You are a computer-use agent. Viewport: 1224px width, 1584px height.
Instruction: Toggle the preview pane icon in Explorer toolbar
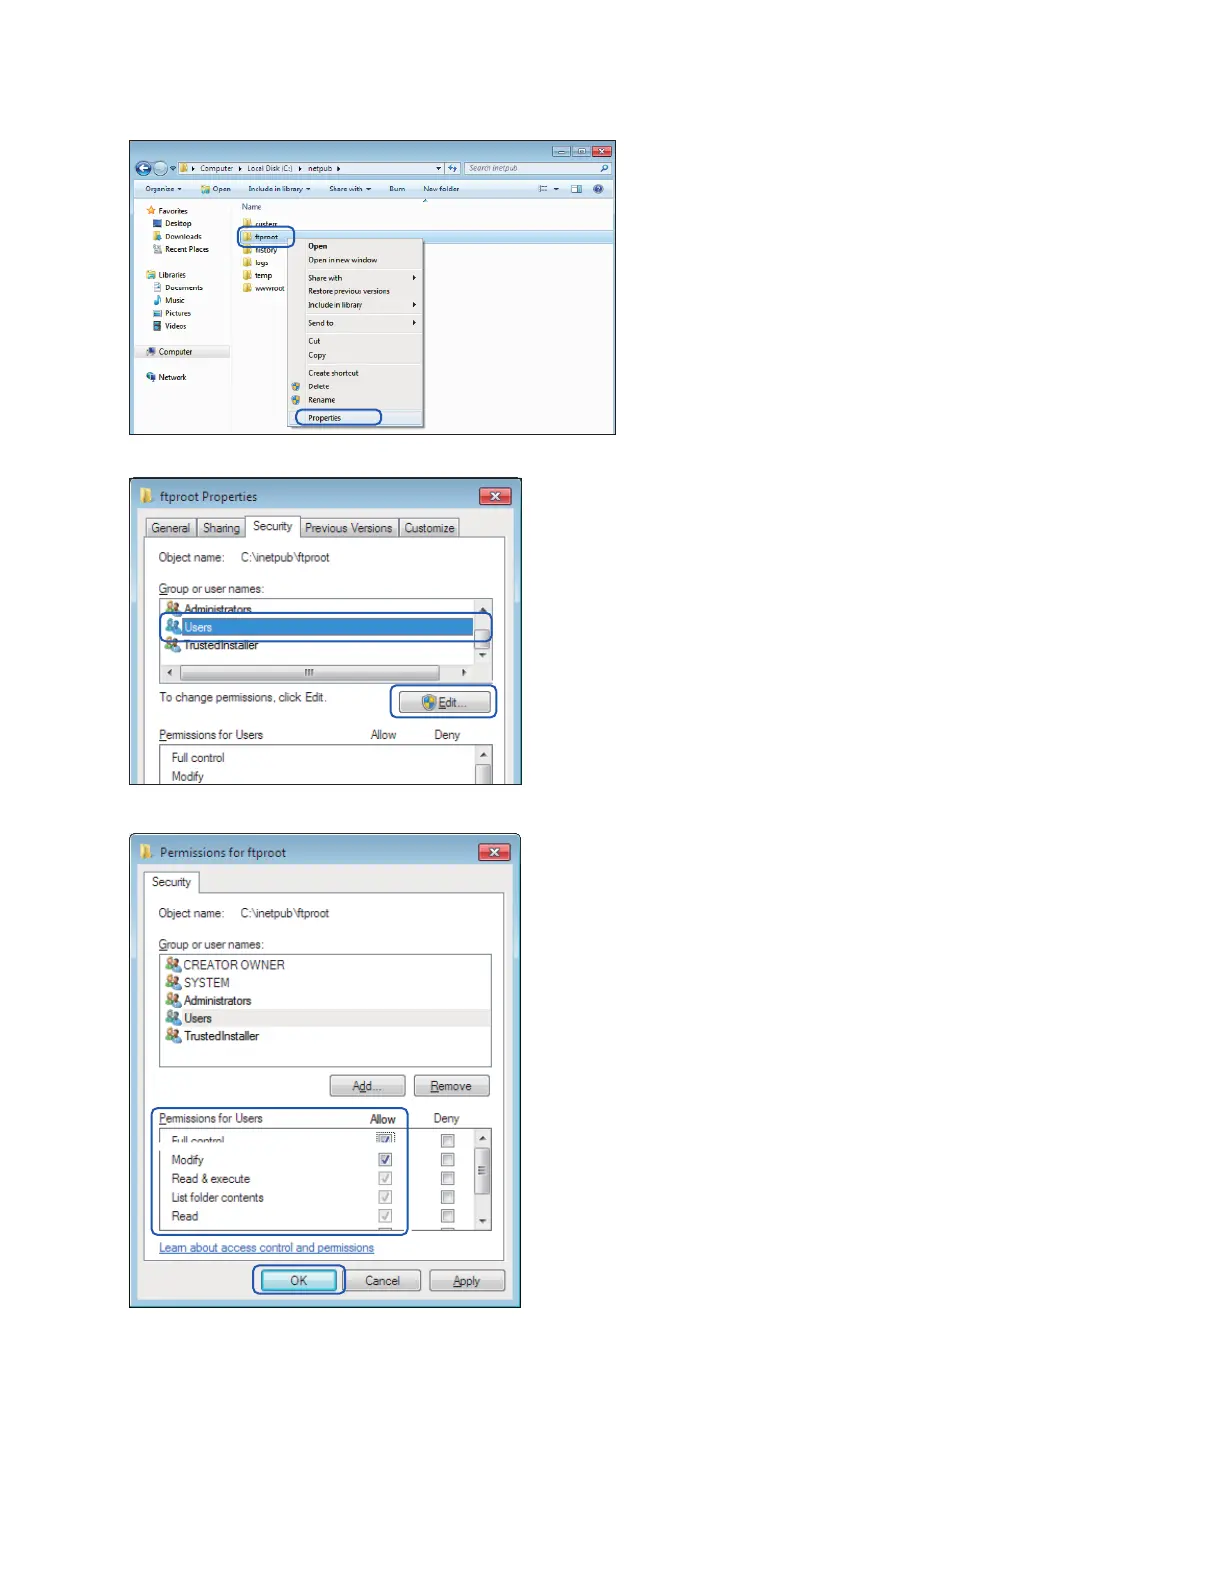click(576, 189)
